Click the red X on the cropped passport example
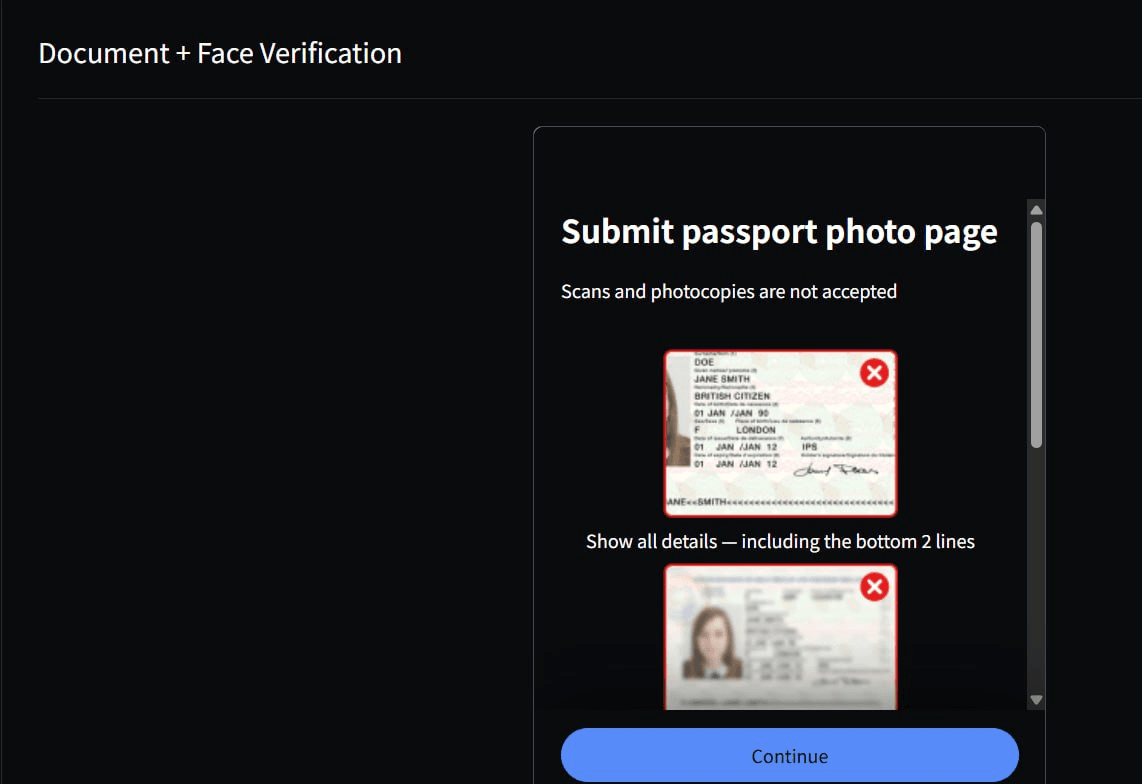1142x784 pixels. [x=874, y=373]
